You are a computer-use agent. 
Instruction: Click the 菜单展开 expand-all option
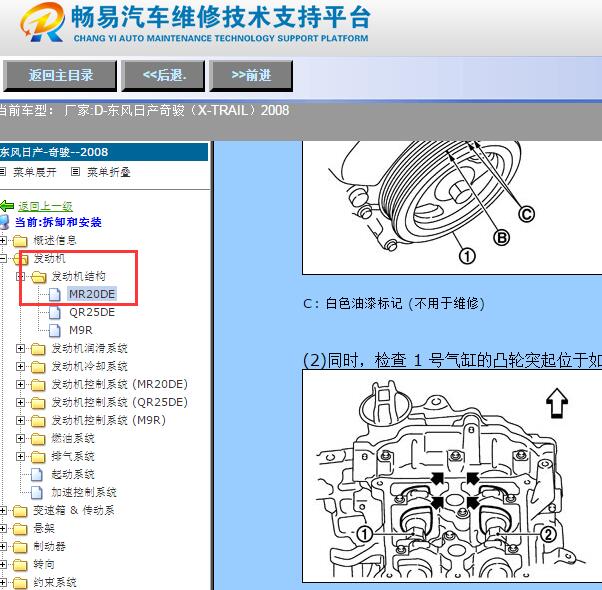[x=35, y=172]
